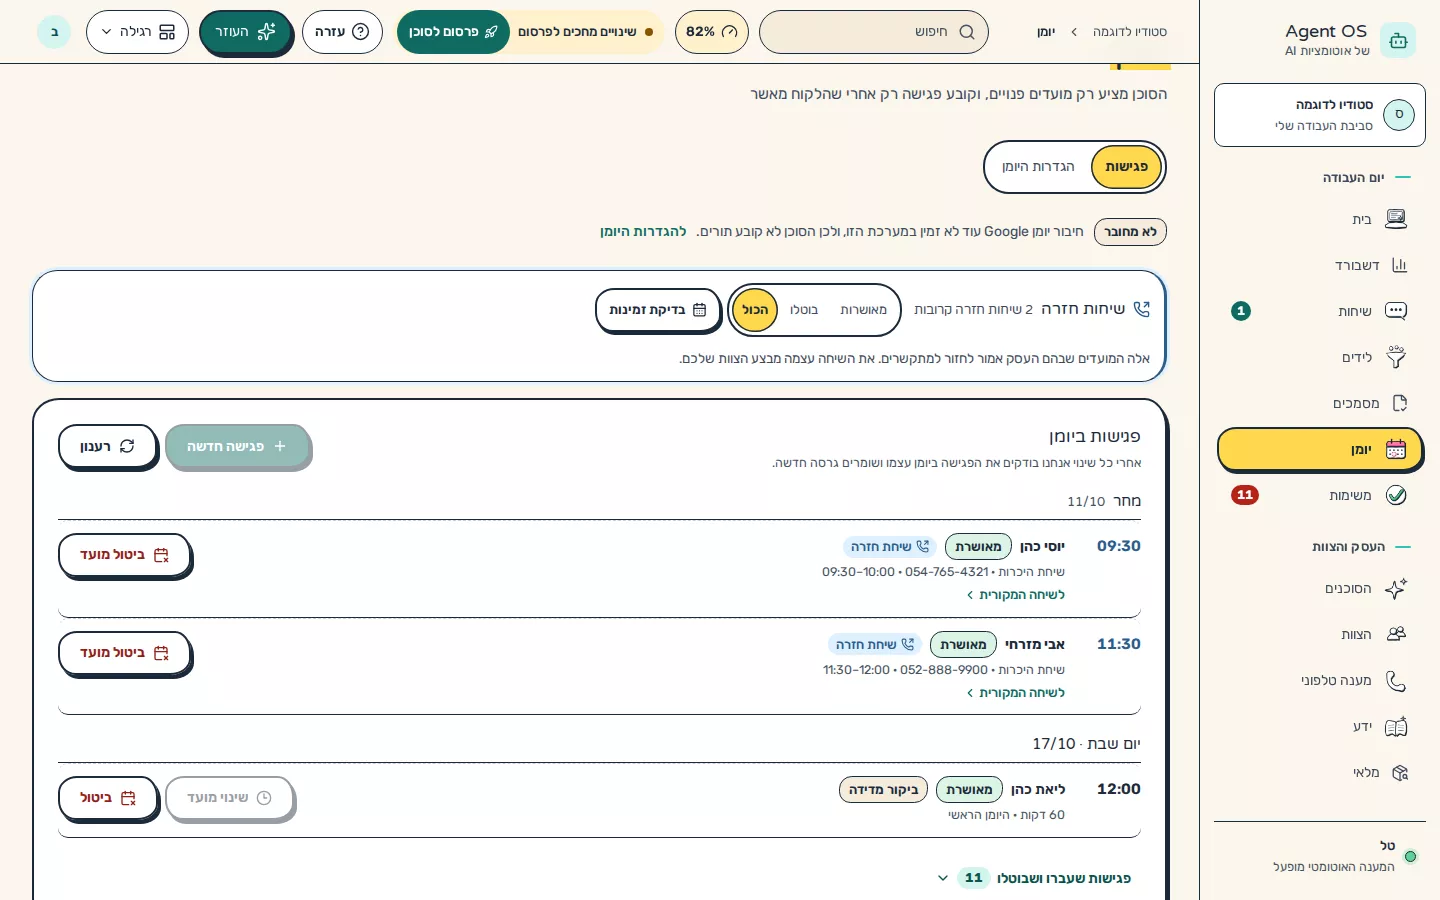Screen dimensions: 1440x900
Task: Click the פרסום לסוכן publish button
Action: click(x=453, y=32)
